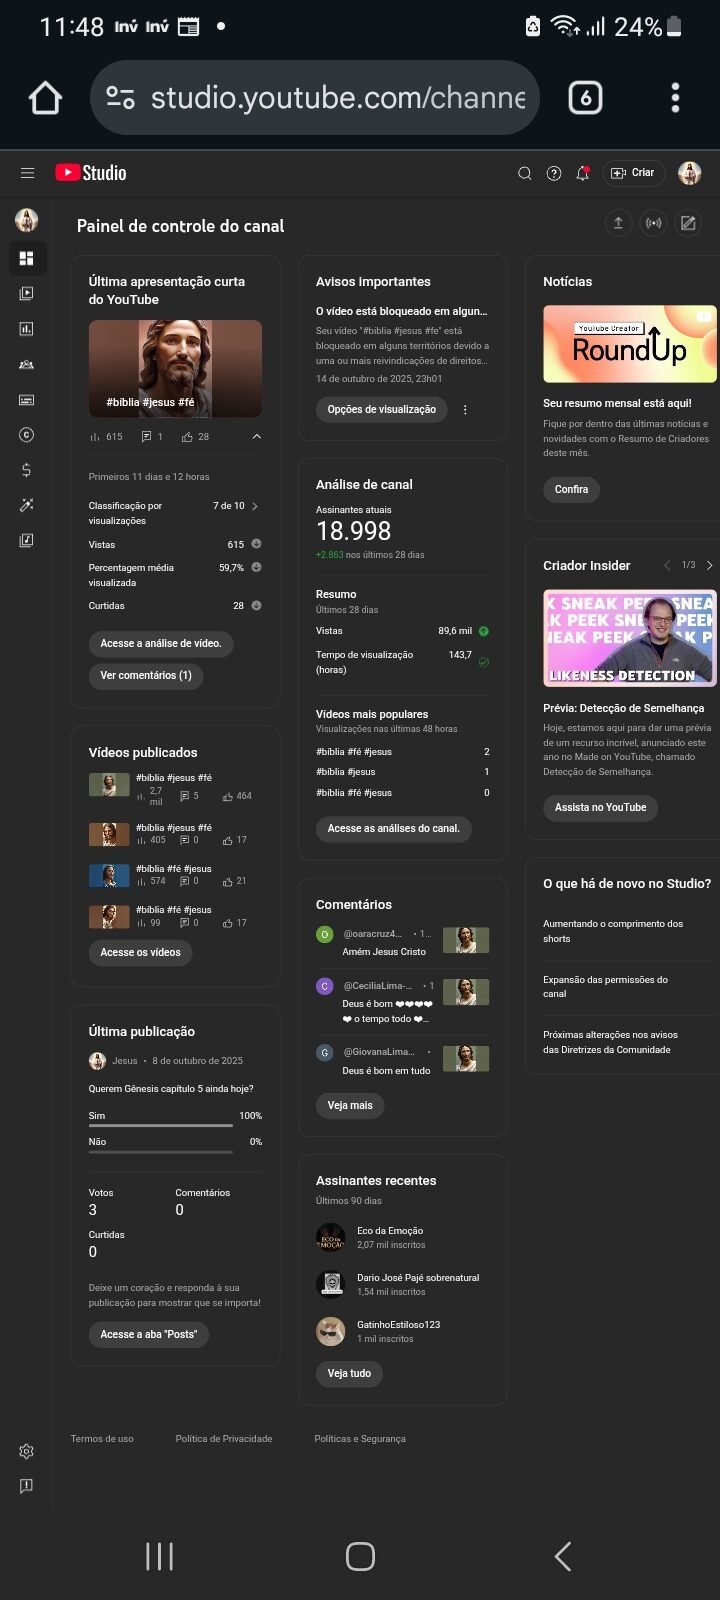Open the Community sidebar icon
The width and height of the screenshot is (720, 1600).
(27, 364)
